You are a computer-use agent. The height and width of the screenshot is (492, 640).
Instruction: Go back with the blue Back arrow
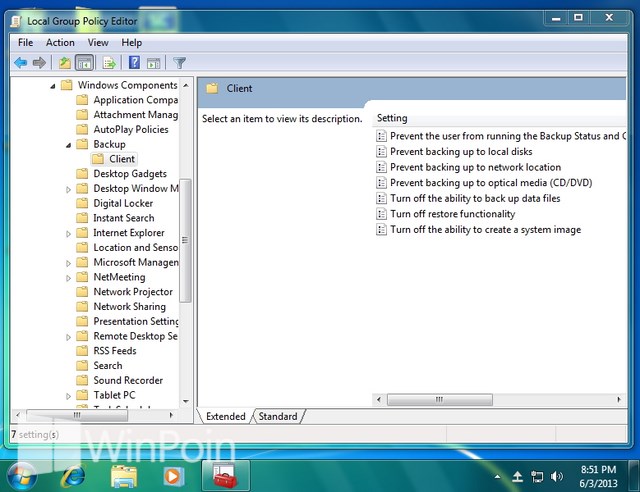(x=20, y=63)
